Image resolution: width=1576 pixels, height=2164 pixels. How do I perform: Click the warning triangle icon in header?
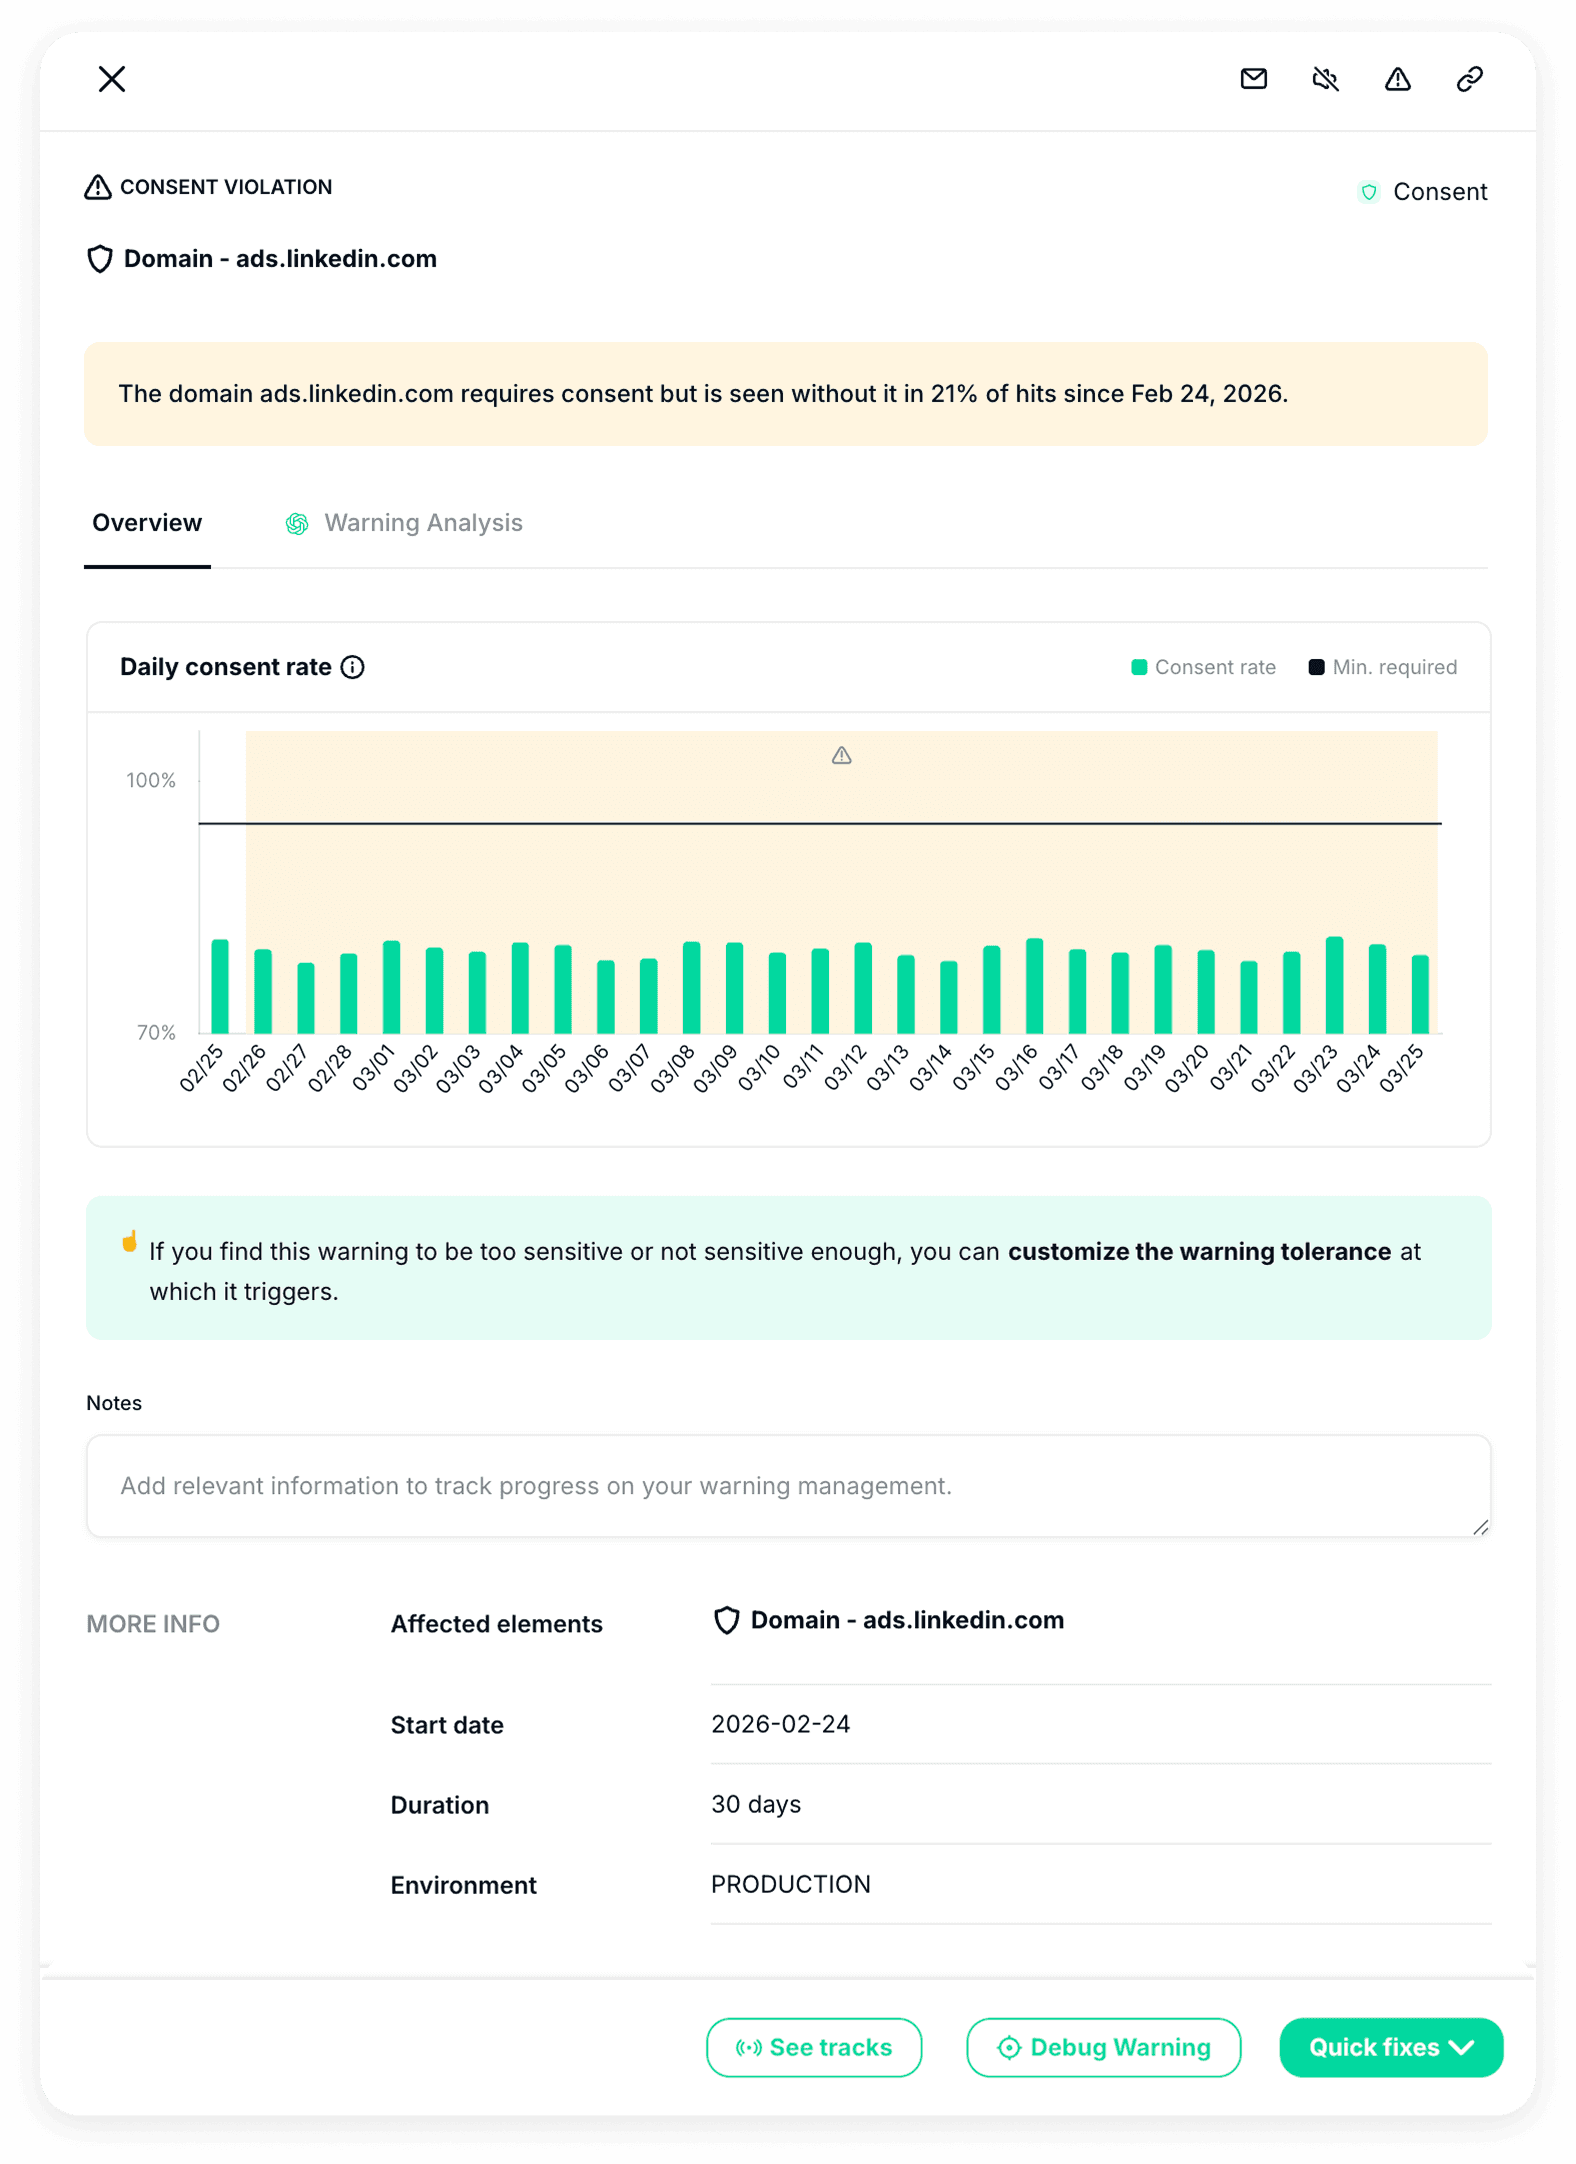(1397, 79)
